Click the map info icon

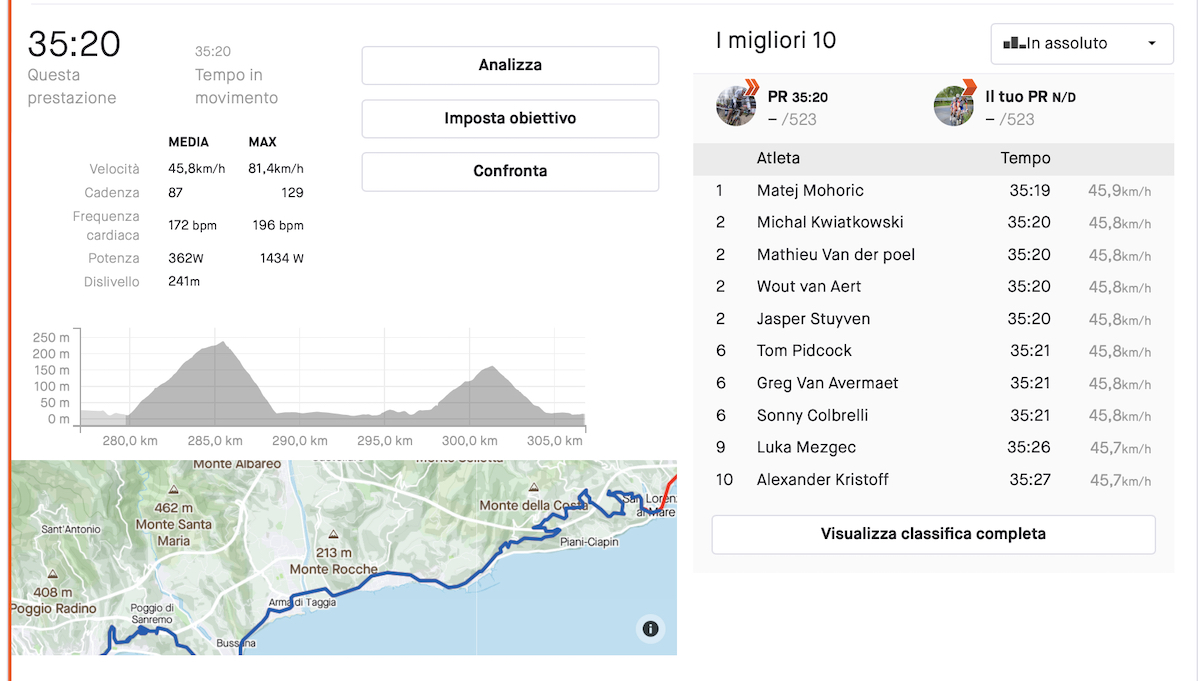pyautogui.click(x=650, y=628)
